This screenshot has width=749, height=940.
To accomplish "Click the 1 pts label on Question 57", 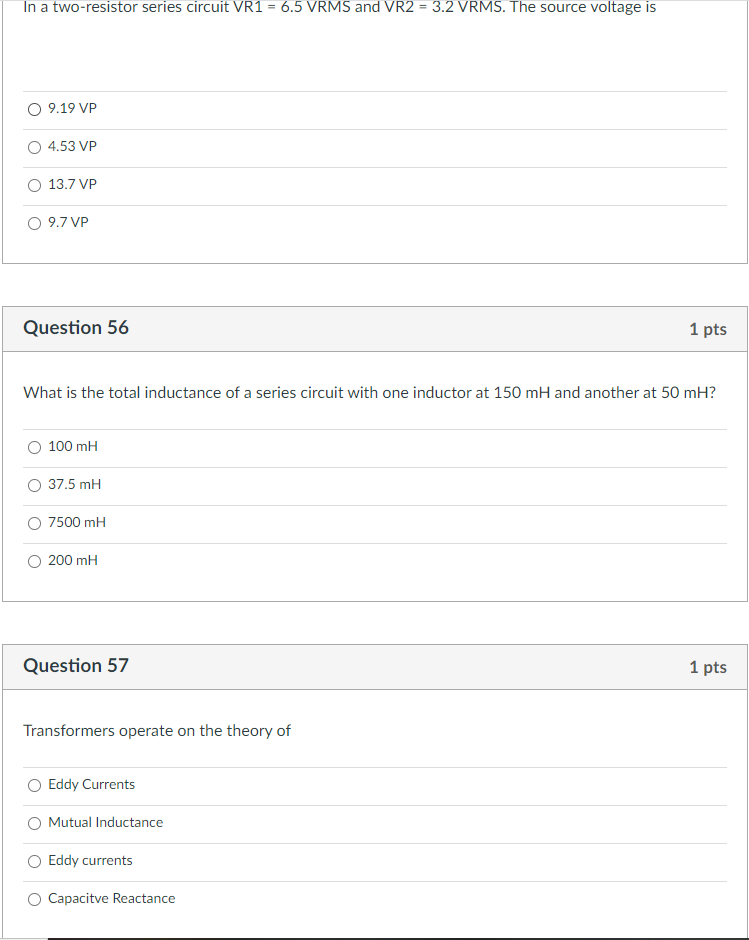I will pos(708,666).
